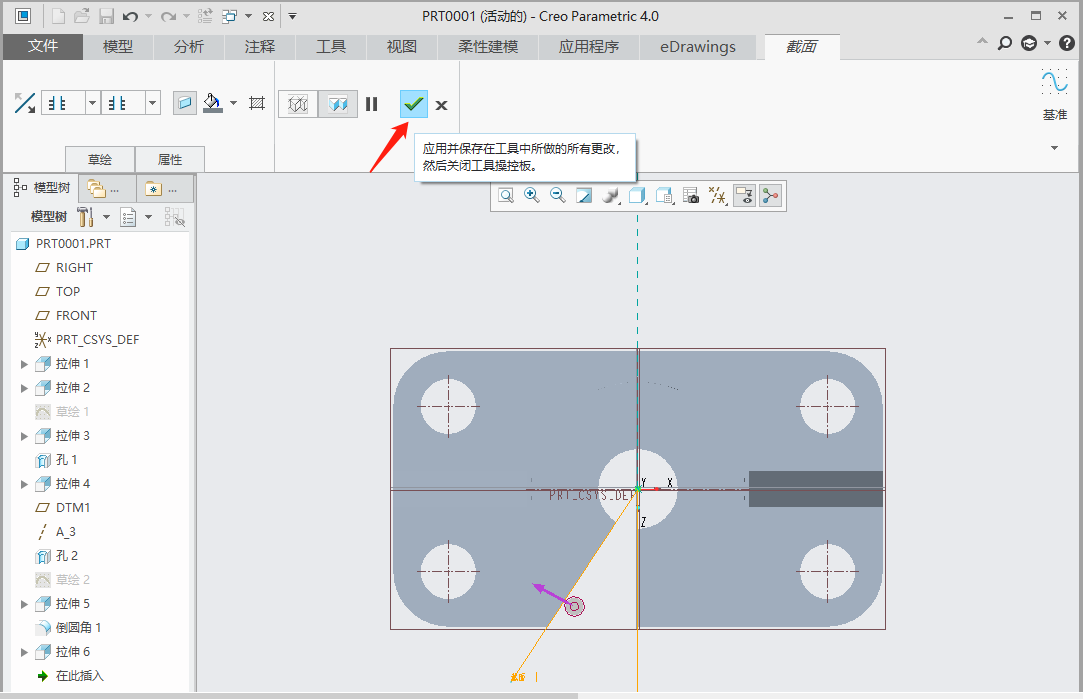Pause the section tool
Screen dimensions: 1083x699
(372, 104)
